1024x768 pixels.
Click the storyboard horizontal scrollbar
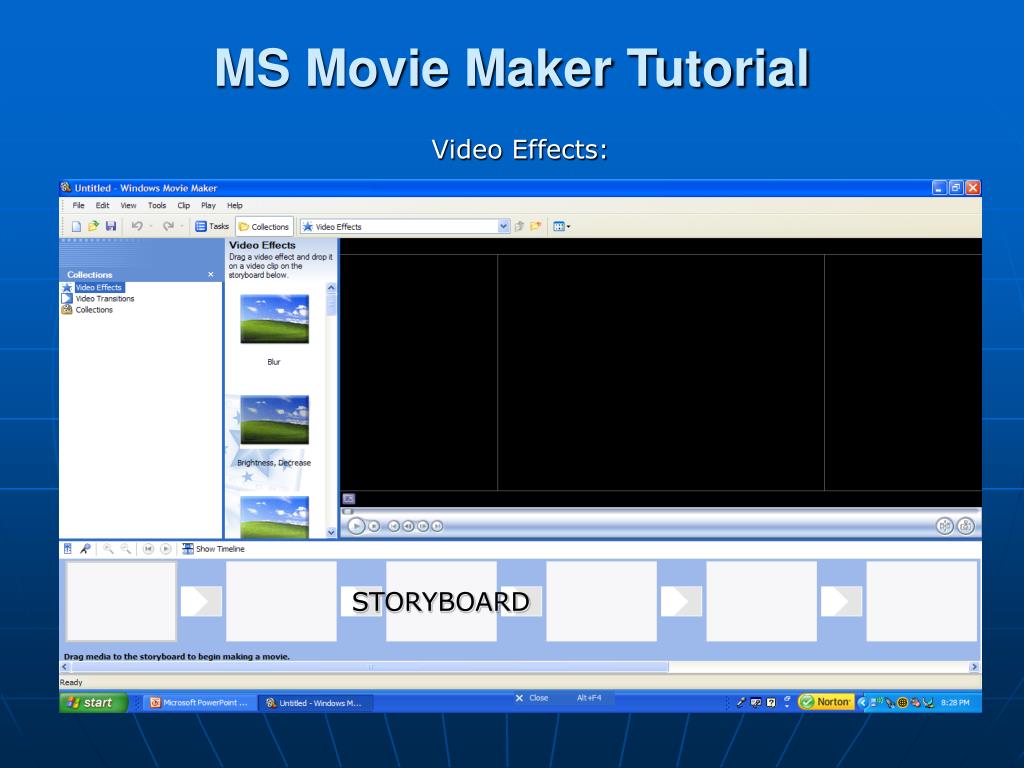[370, 667]
